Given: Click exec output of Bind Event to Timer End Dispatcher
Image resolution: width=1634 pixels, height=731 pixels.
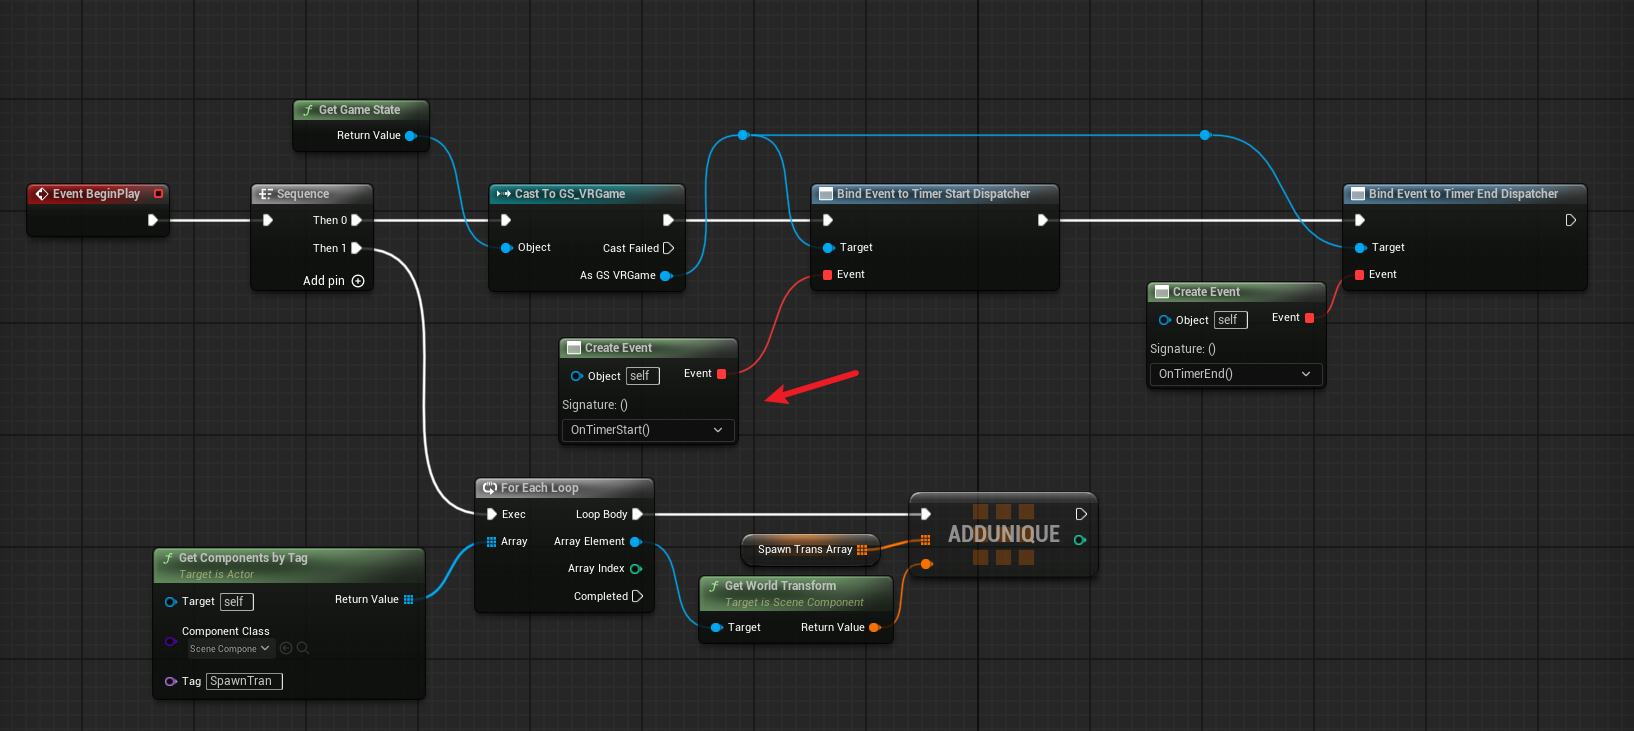Looking at the screenshot, I should click(x=1570, y=220).
